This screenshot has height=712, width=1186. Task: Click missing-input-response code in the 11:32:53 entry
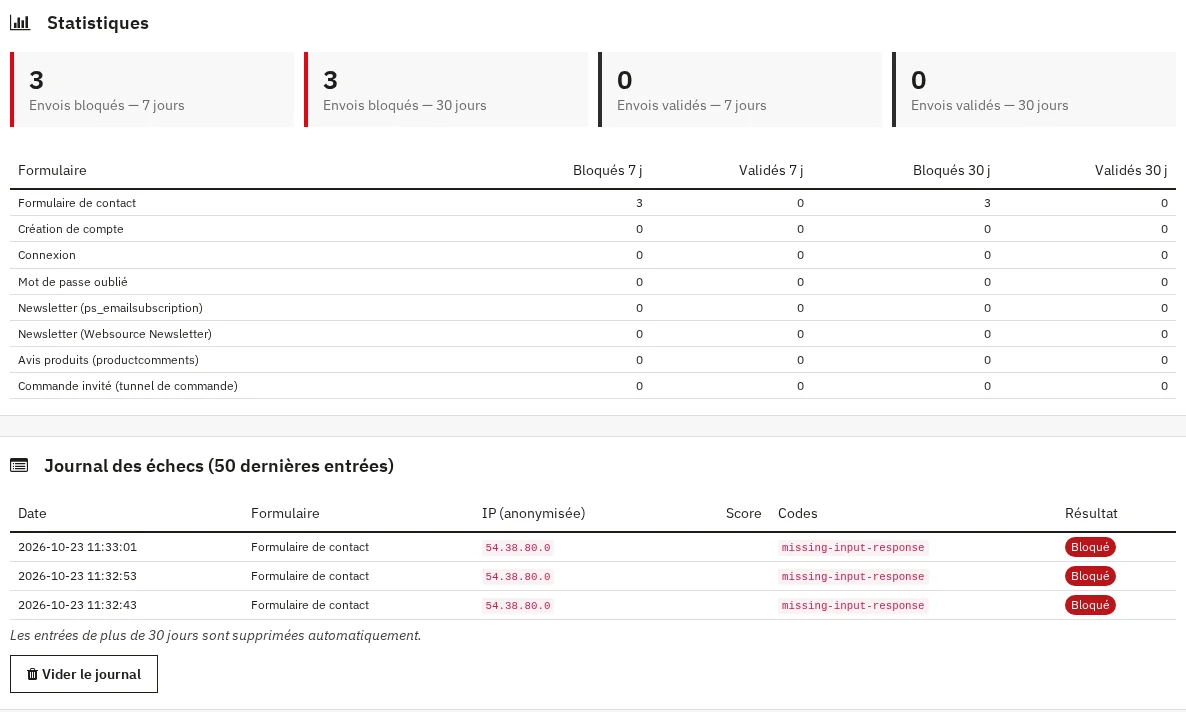[x=853, y=577]
